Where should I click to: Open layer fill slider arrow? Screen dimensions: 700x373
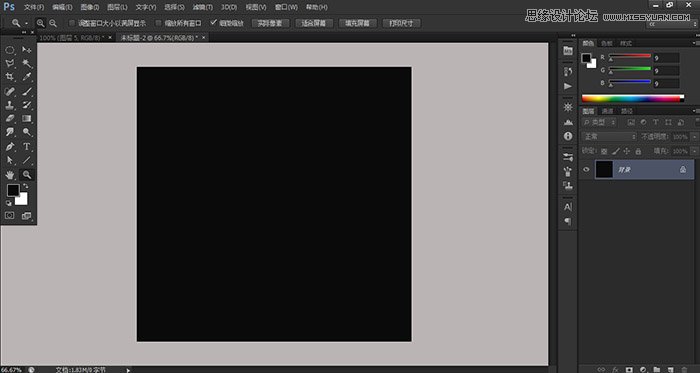[x=694, y=151]
